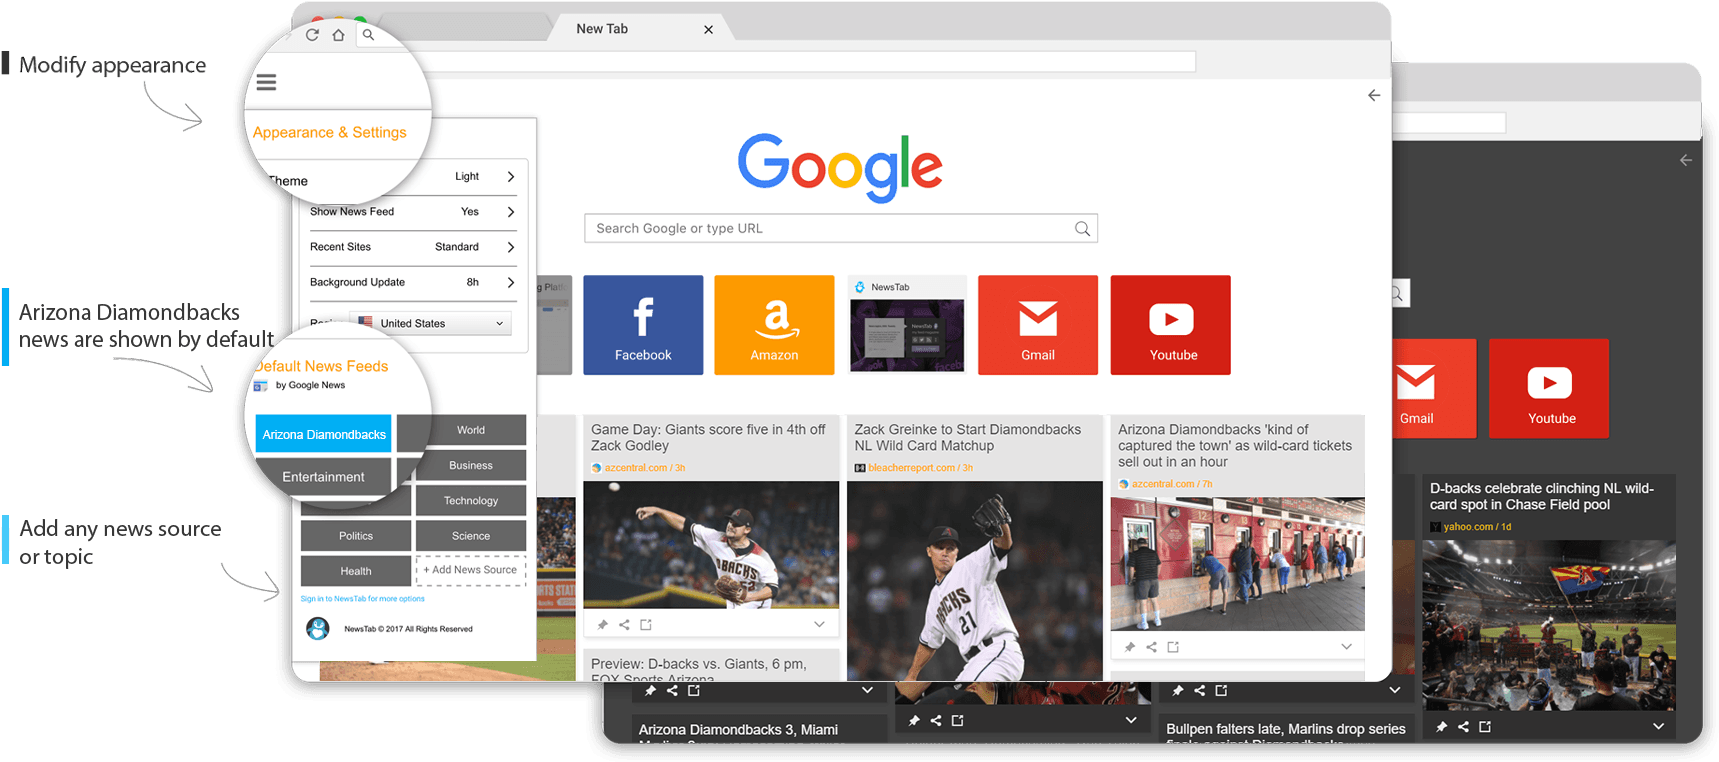Open the Facebook shortcut tile
Screen dimensions: 1719x762
coord(643,325)
